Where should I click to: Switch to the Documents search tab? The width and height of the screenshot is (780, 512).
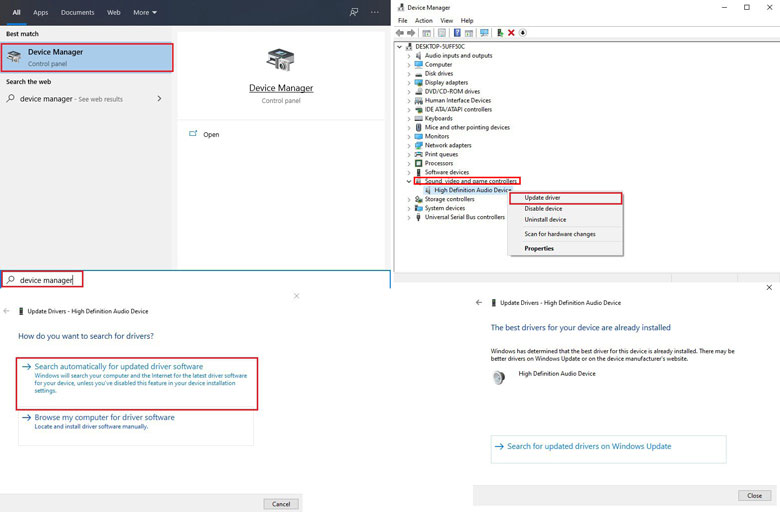click(77, 12)
